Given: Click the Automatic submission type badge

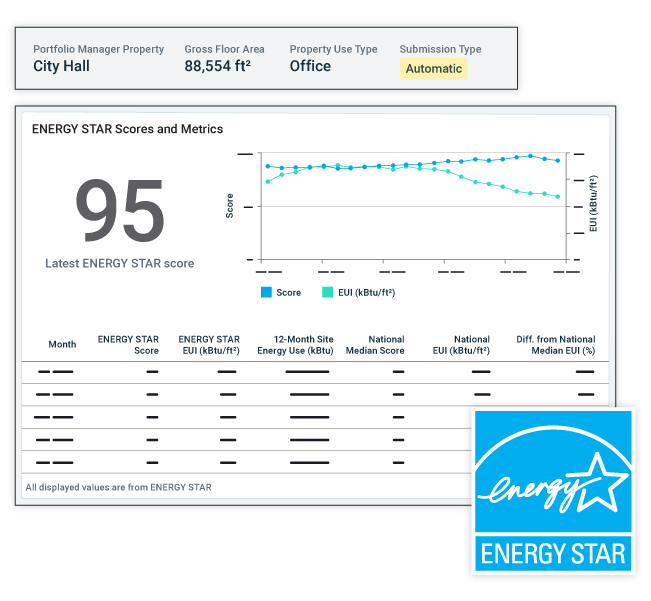Looking at the screenshot, I should tap(433, 68).
